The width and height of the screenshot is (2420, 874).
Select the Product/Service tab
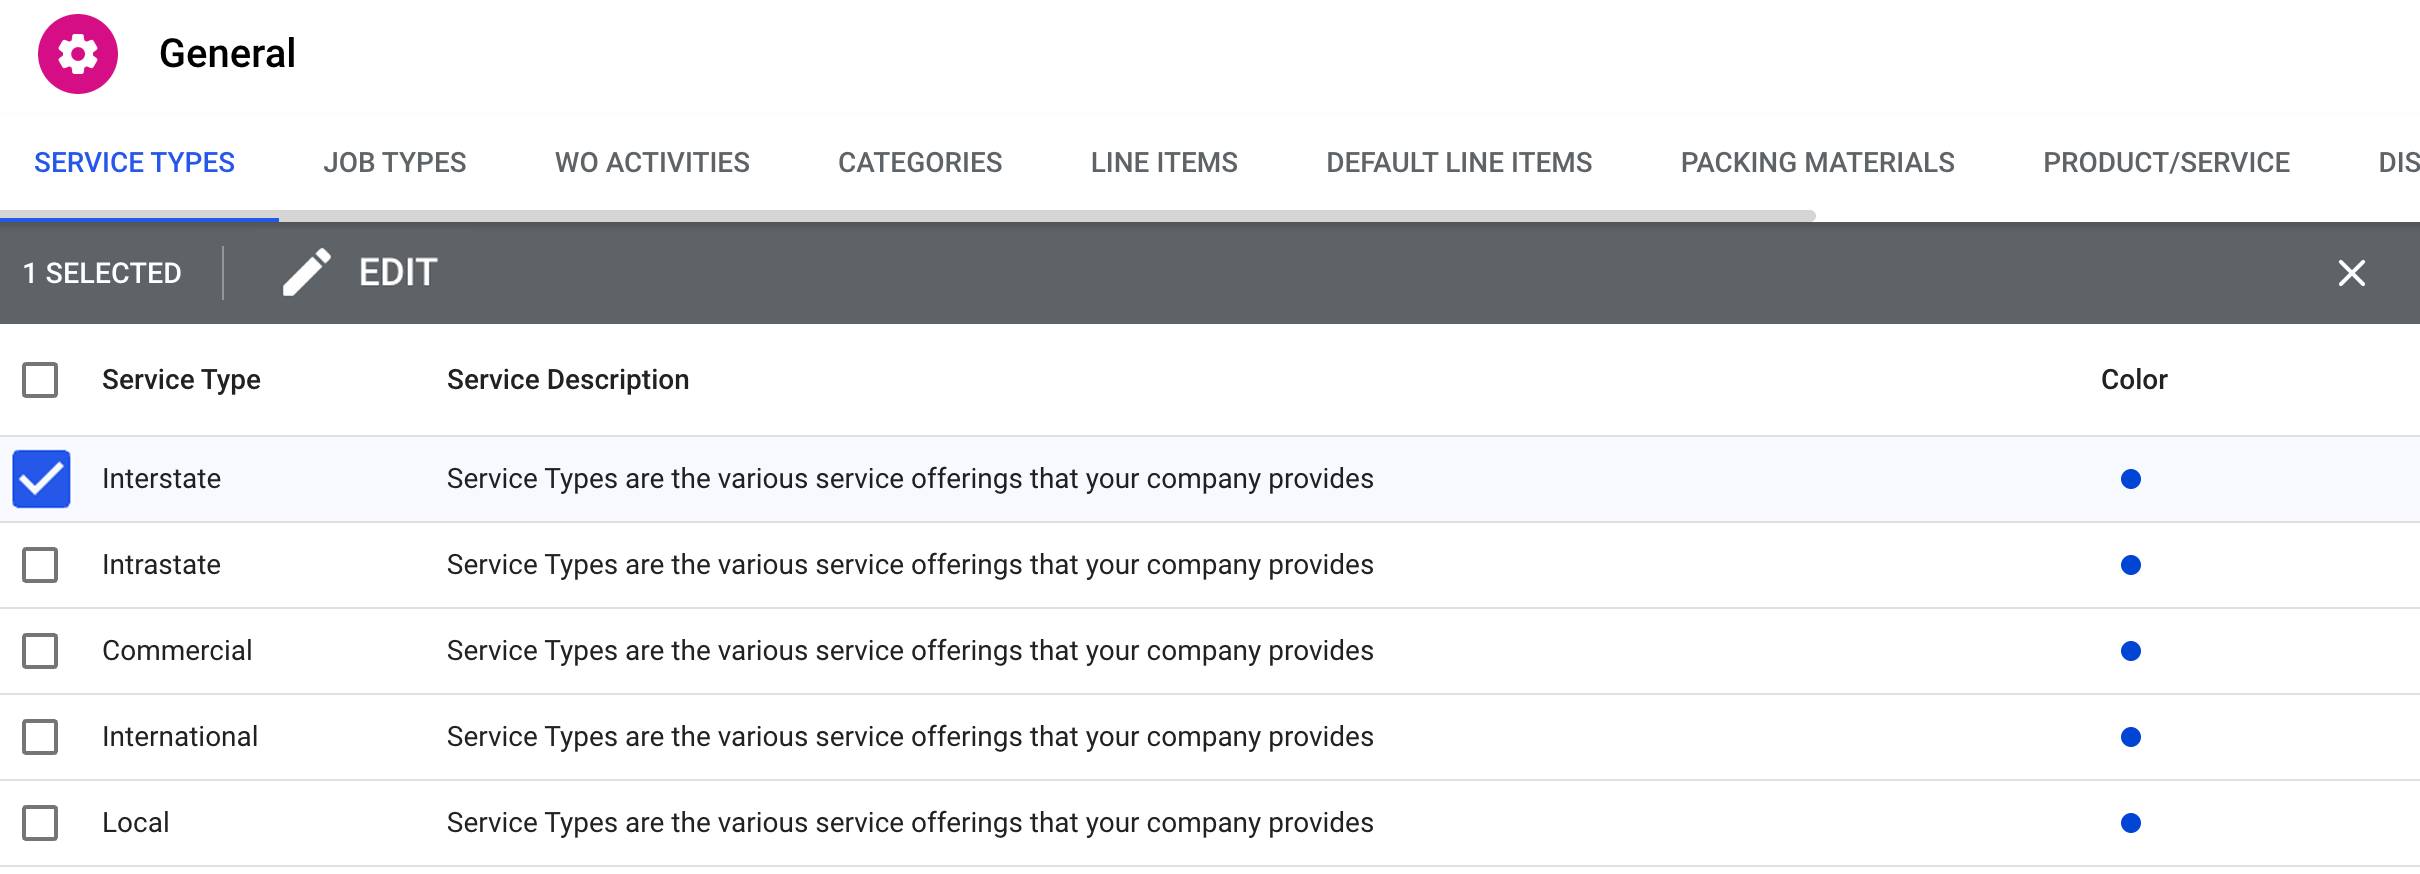(x=2166, y=163)
